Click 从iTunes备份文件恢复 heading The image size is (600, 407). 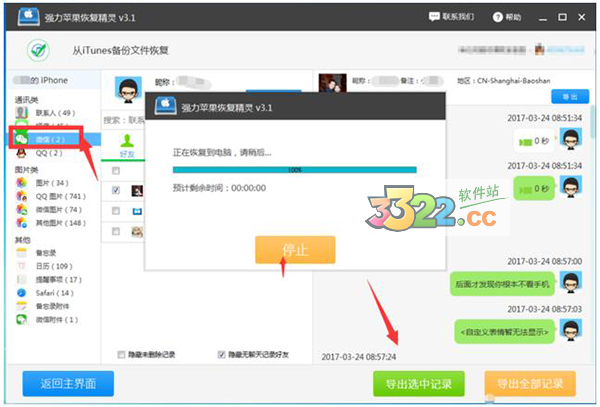tap(121, 50)
